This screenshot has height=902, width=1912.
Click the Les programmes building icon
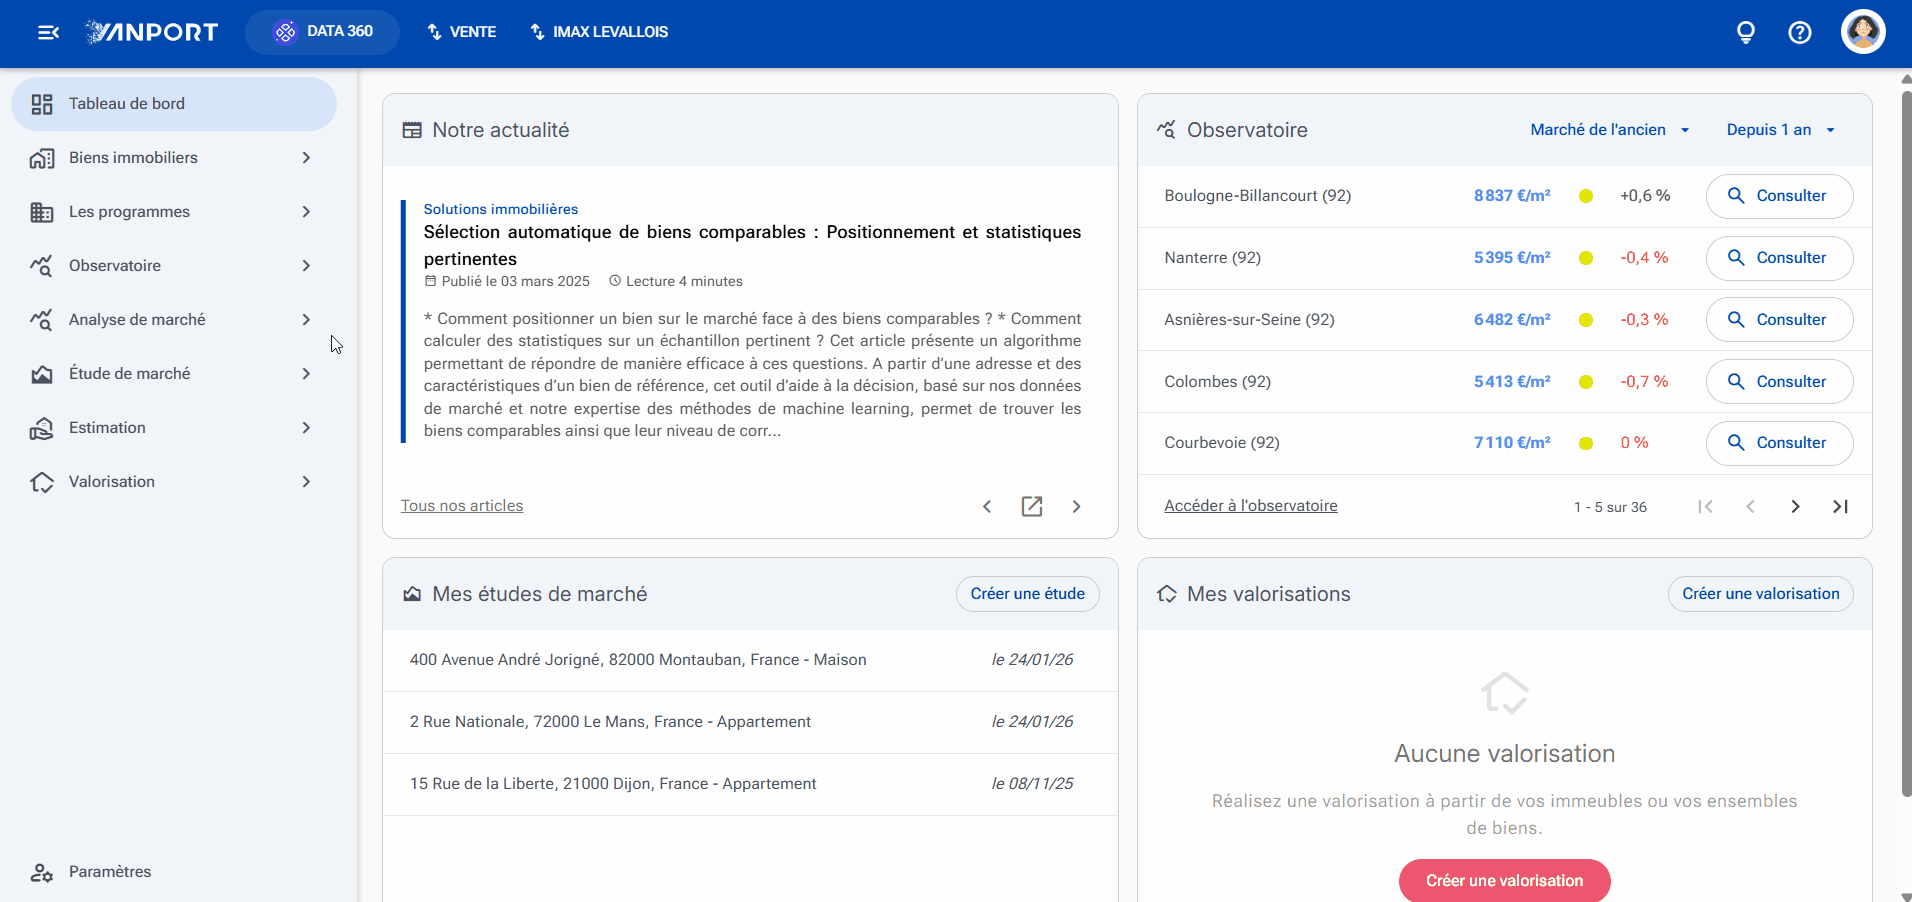[x=42, y=212]
